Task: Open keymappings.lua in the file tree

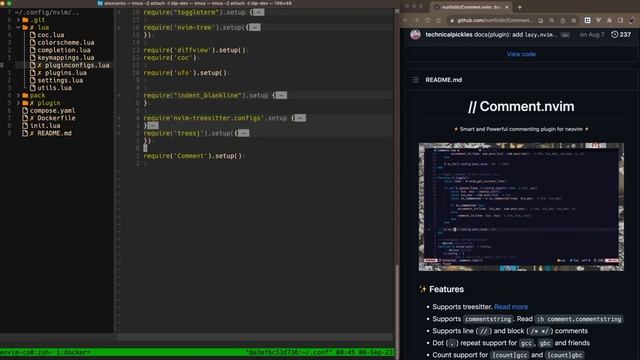Action: [66, 58]
